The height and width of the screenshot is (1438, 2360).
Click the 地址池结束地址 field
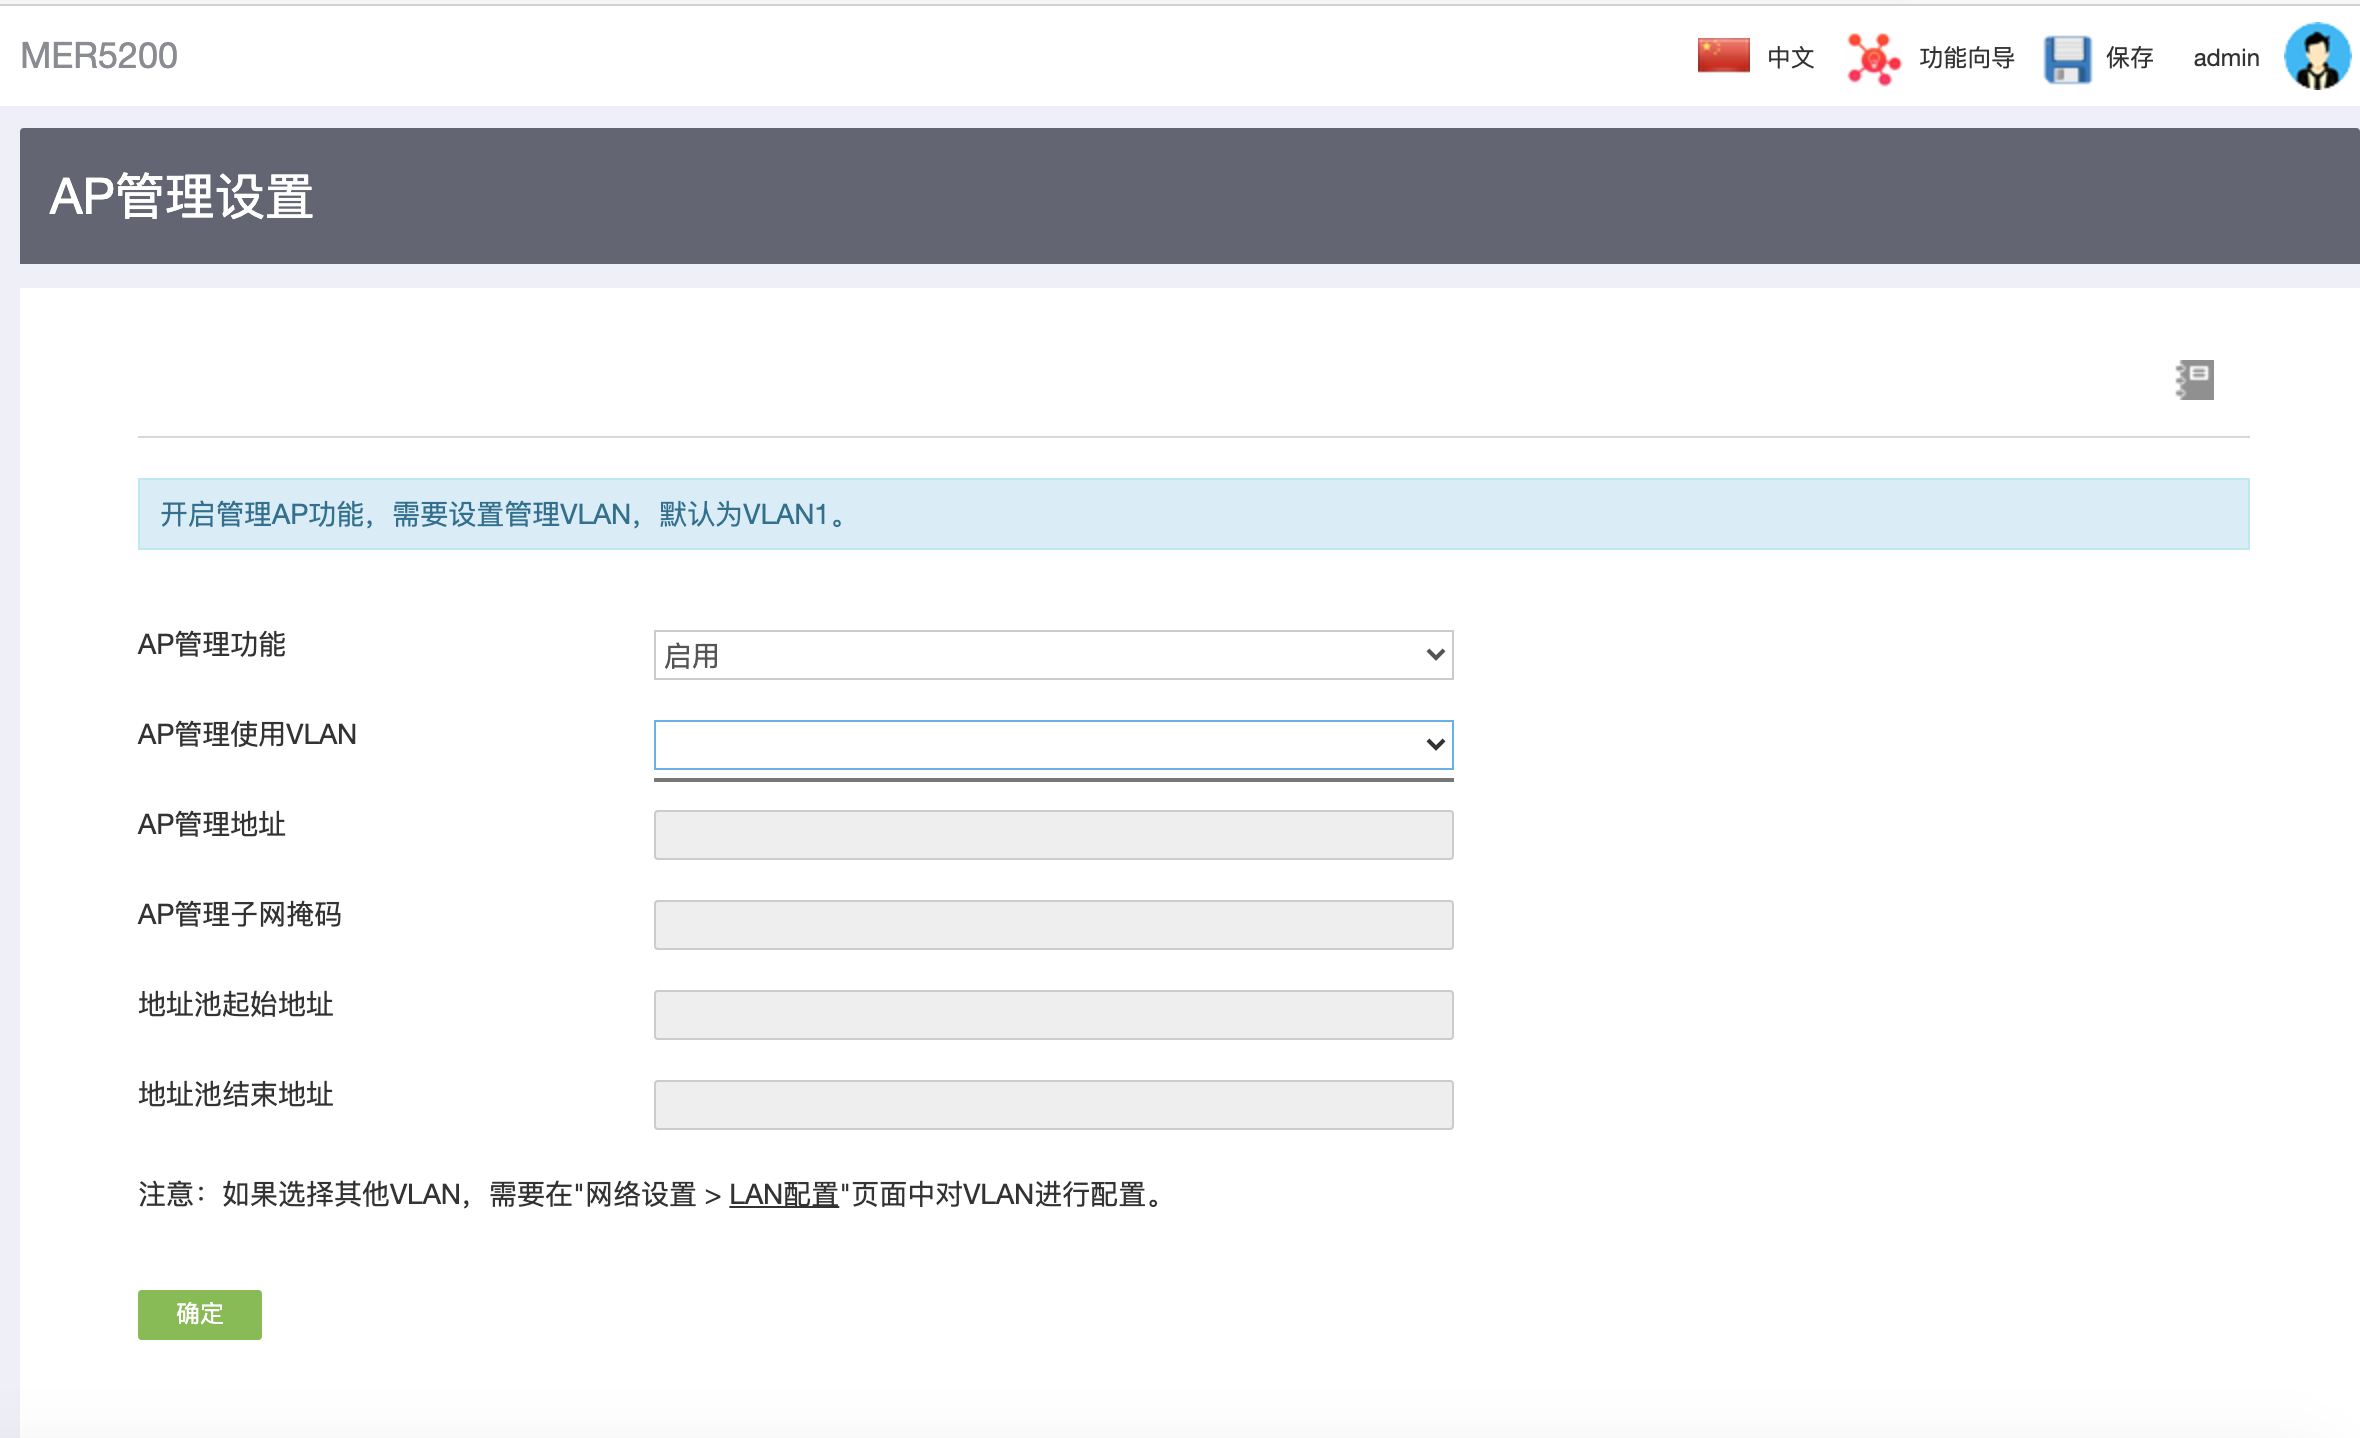(x=1052, y=1105)
